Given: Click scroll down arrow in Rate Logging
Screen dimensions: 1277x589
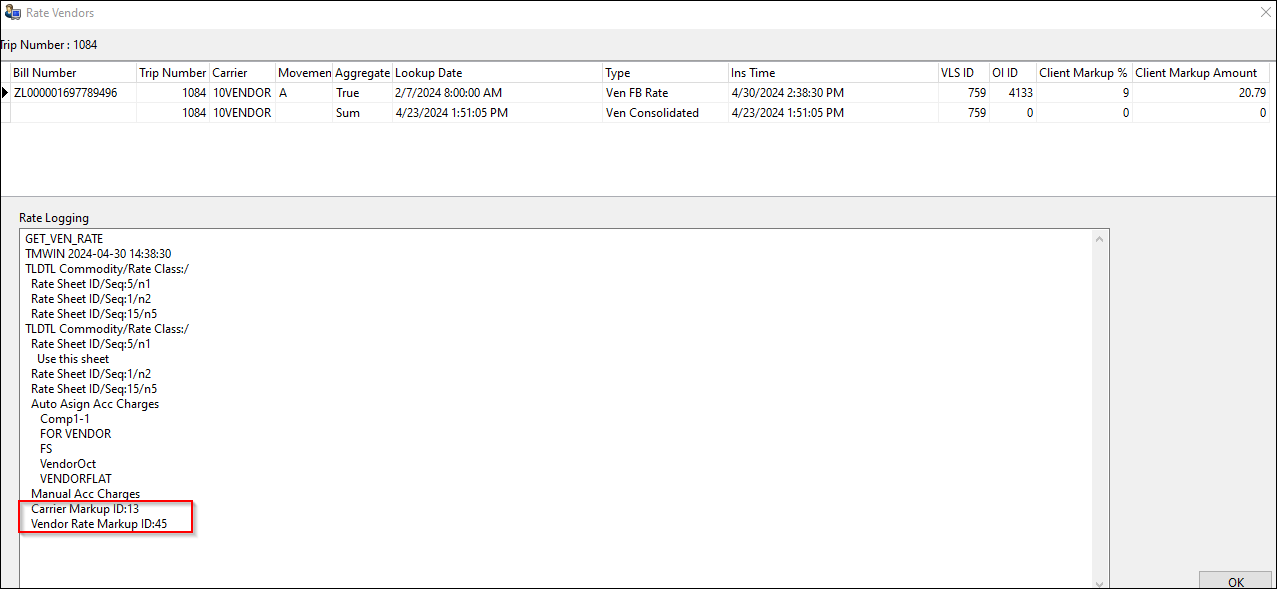Looking at the screenshot, I should [x=1100, y=583].
